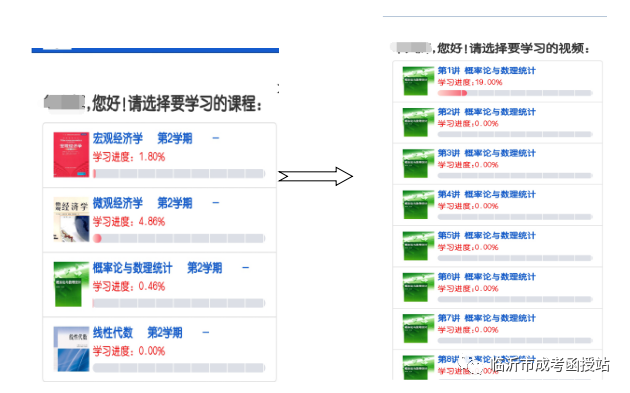Image resolution: width=630 pixels, height=393 pixels.
Task: Select the 宏观经济学 第2学期 course link
Action: point(143,138)
